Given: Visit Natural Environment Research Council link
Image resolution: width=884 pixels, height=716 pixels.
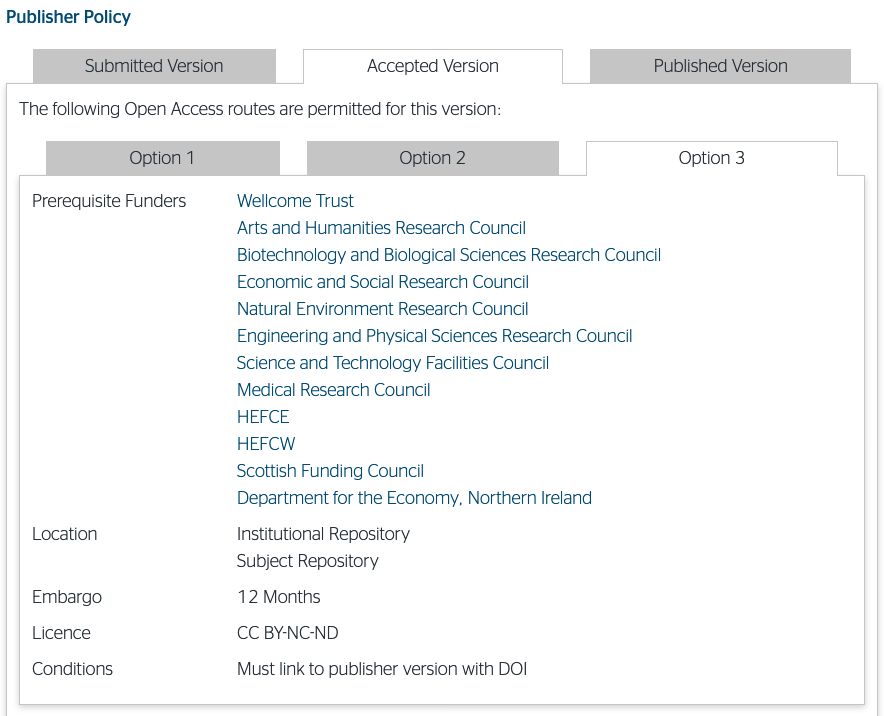Looking at the screenshot, I should pyautogui.click(x=382, y=309).
